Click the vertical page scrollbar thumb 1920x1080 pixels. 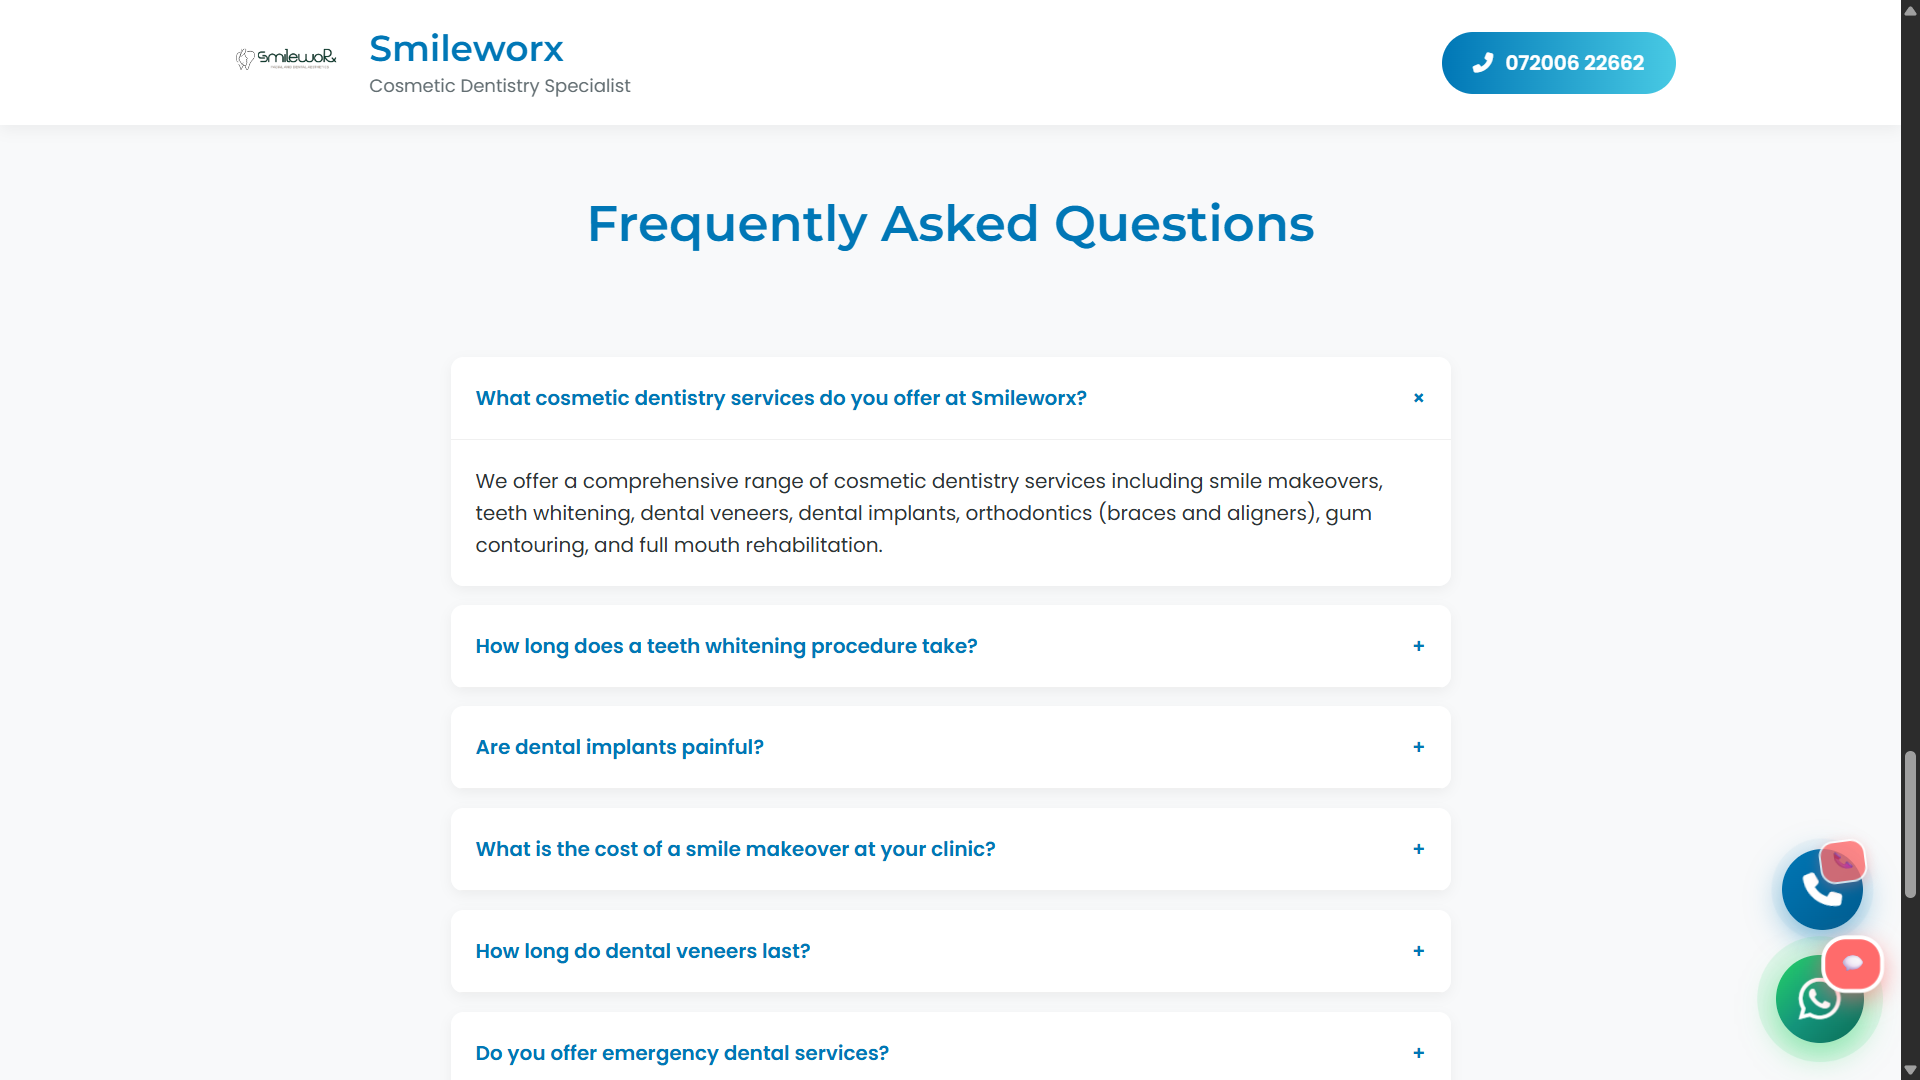(x=1910, y=825)
